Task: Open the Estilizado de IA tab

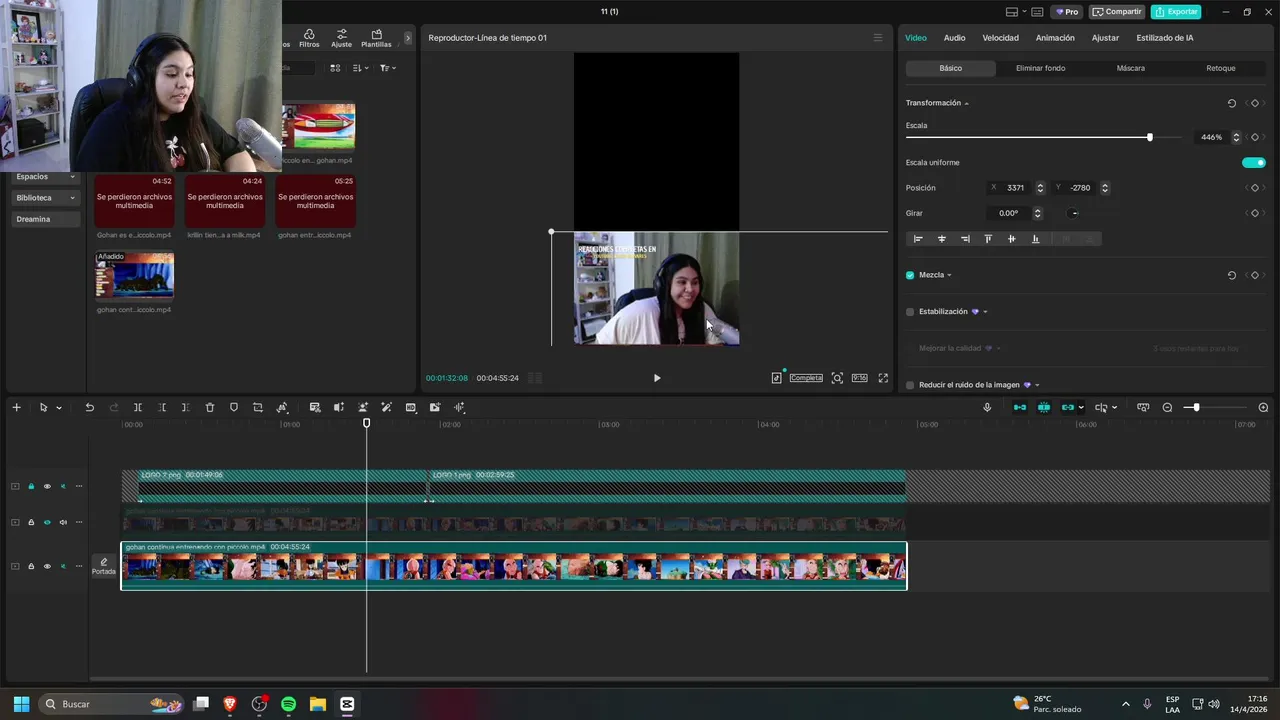Action: (1165, 38)
